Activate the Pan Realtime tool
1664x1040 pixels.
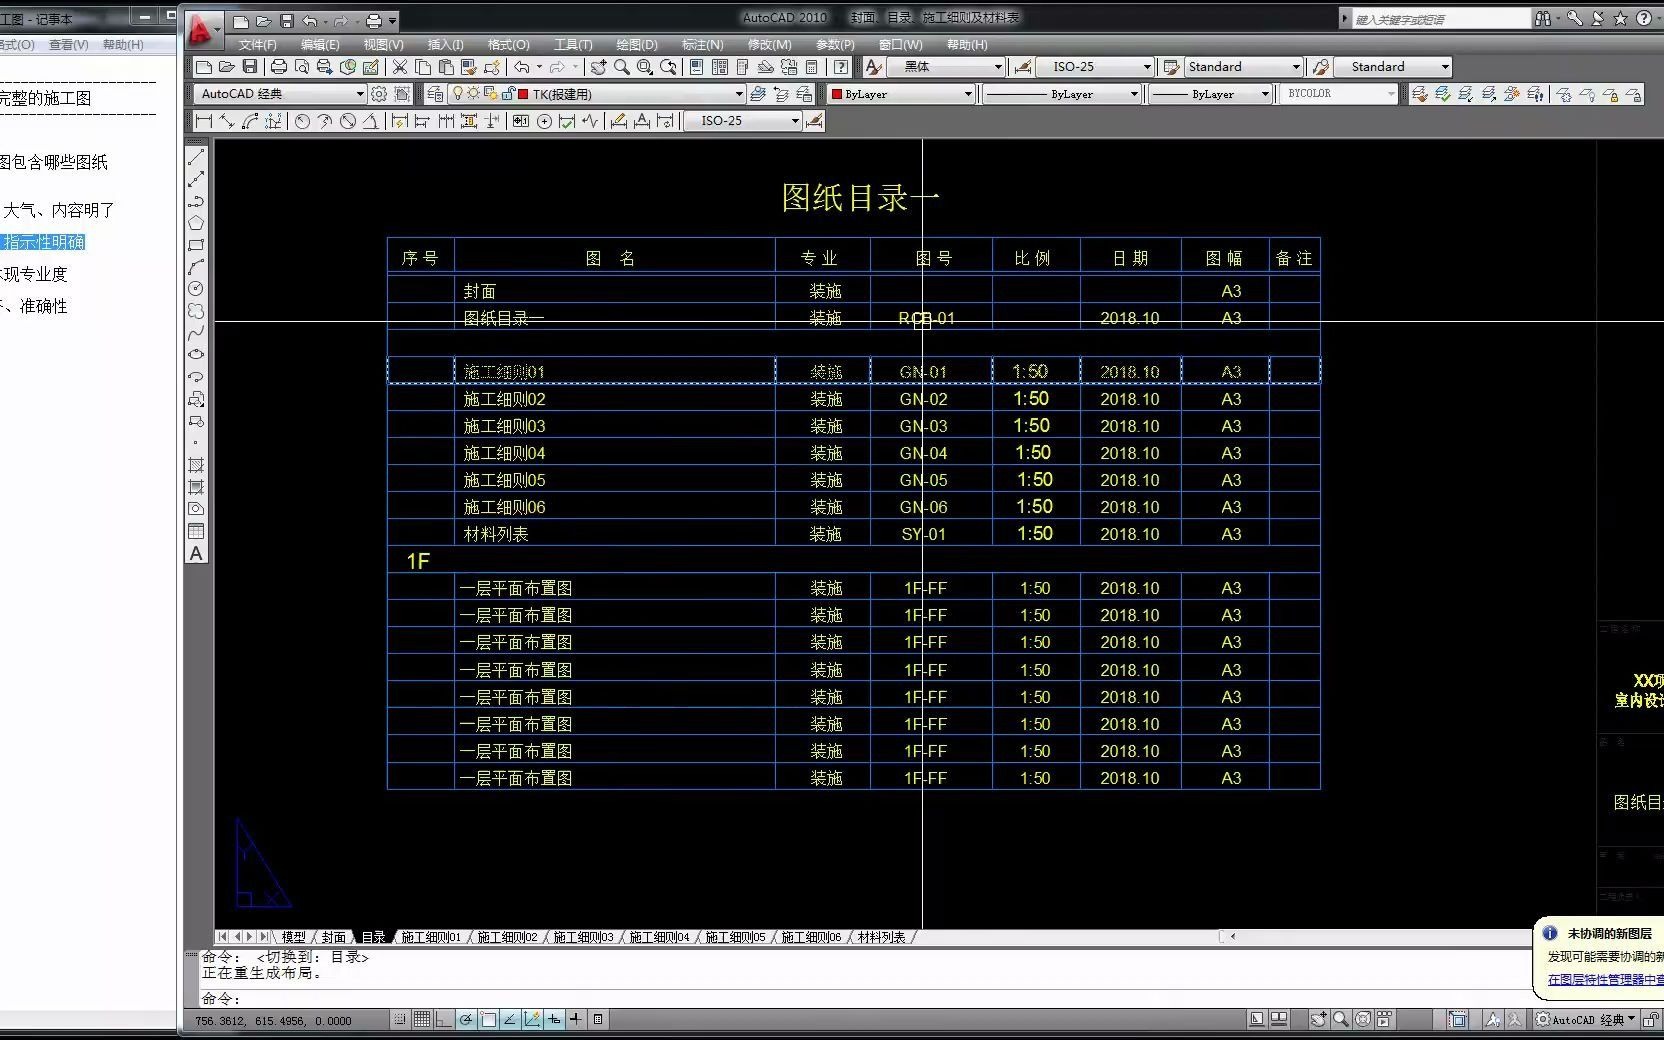point(599,66)
